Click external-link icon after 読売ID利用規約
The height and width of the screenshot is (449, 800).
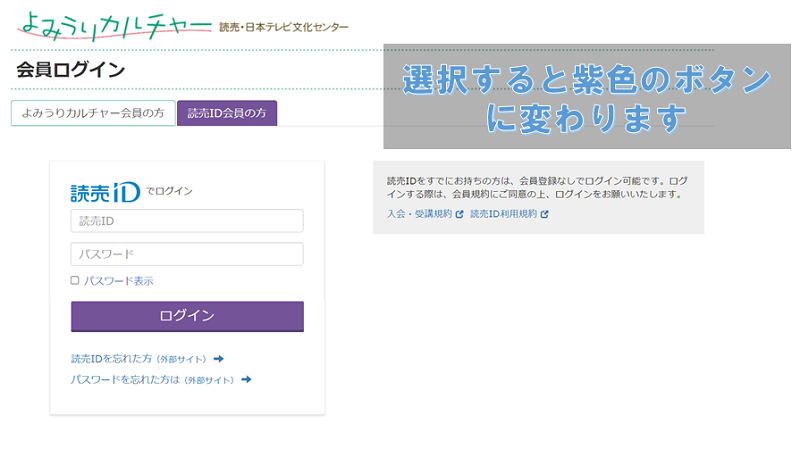pos(544,214)
